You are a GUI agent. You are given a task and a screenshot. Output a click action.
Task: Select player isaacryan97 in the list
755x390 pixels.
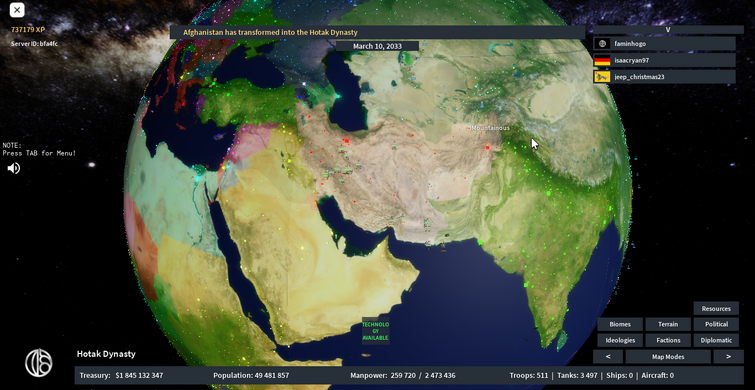664,61
